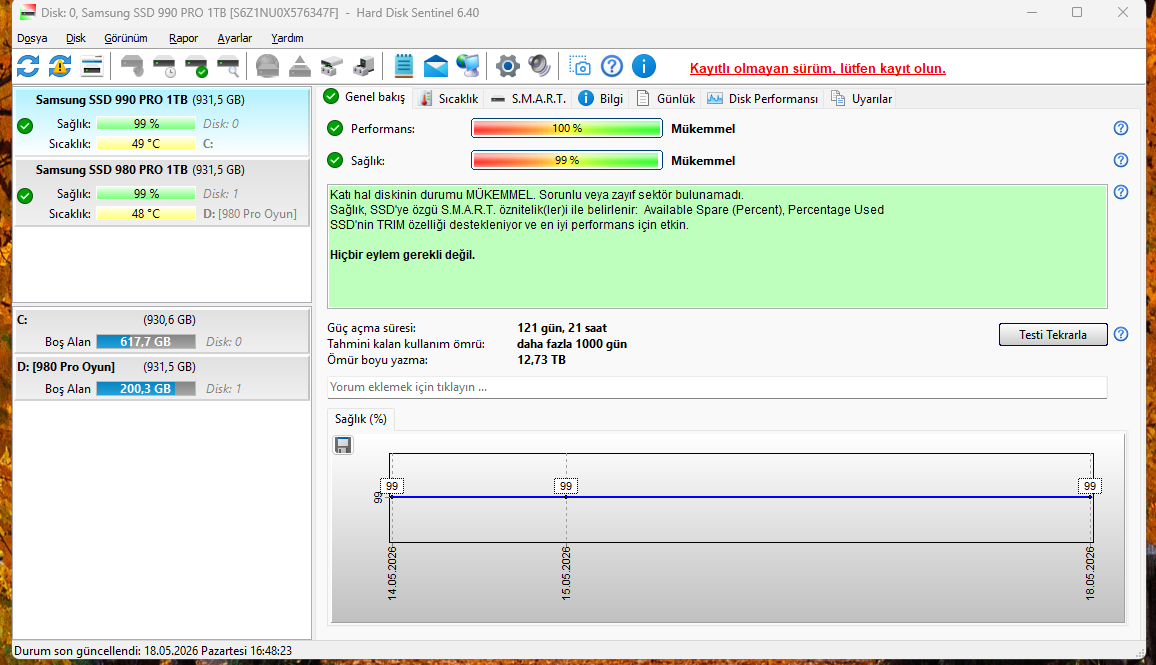Click the Refresh (blue arrows) toolbar icon
1156x665 pixels.
point(28,66)
